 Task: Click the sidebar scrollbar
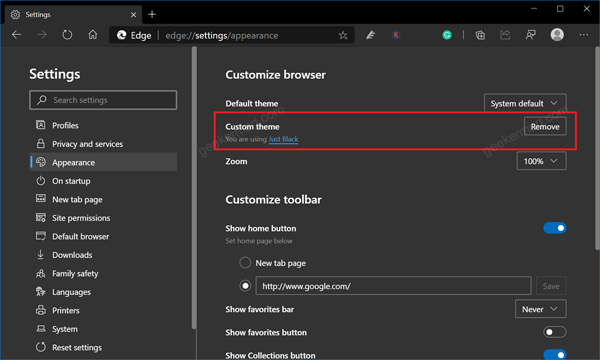coord(194,187)
